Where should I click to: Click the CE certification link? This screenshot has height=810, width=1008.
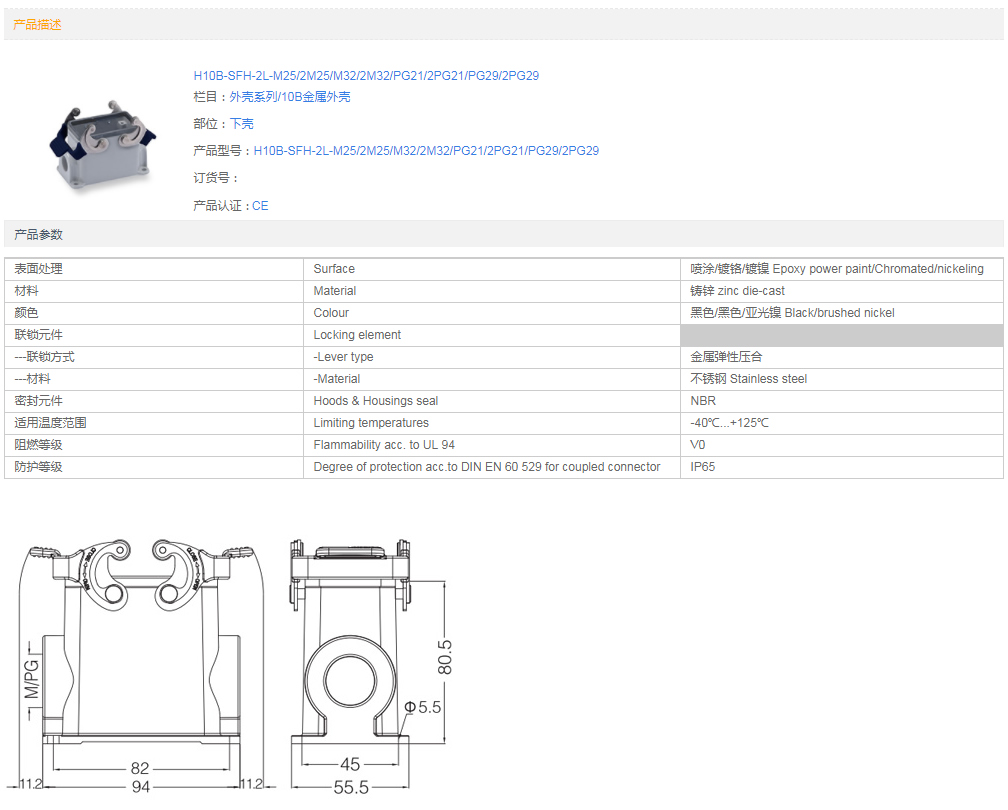pos(260,206)
